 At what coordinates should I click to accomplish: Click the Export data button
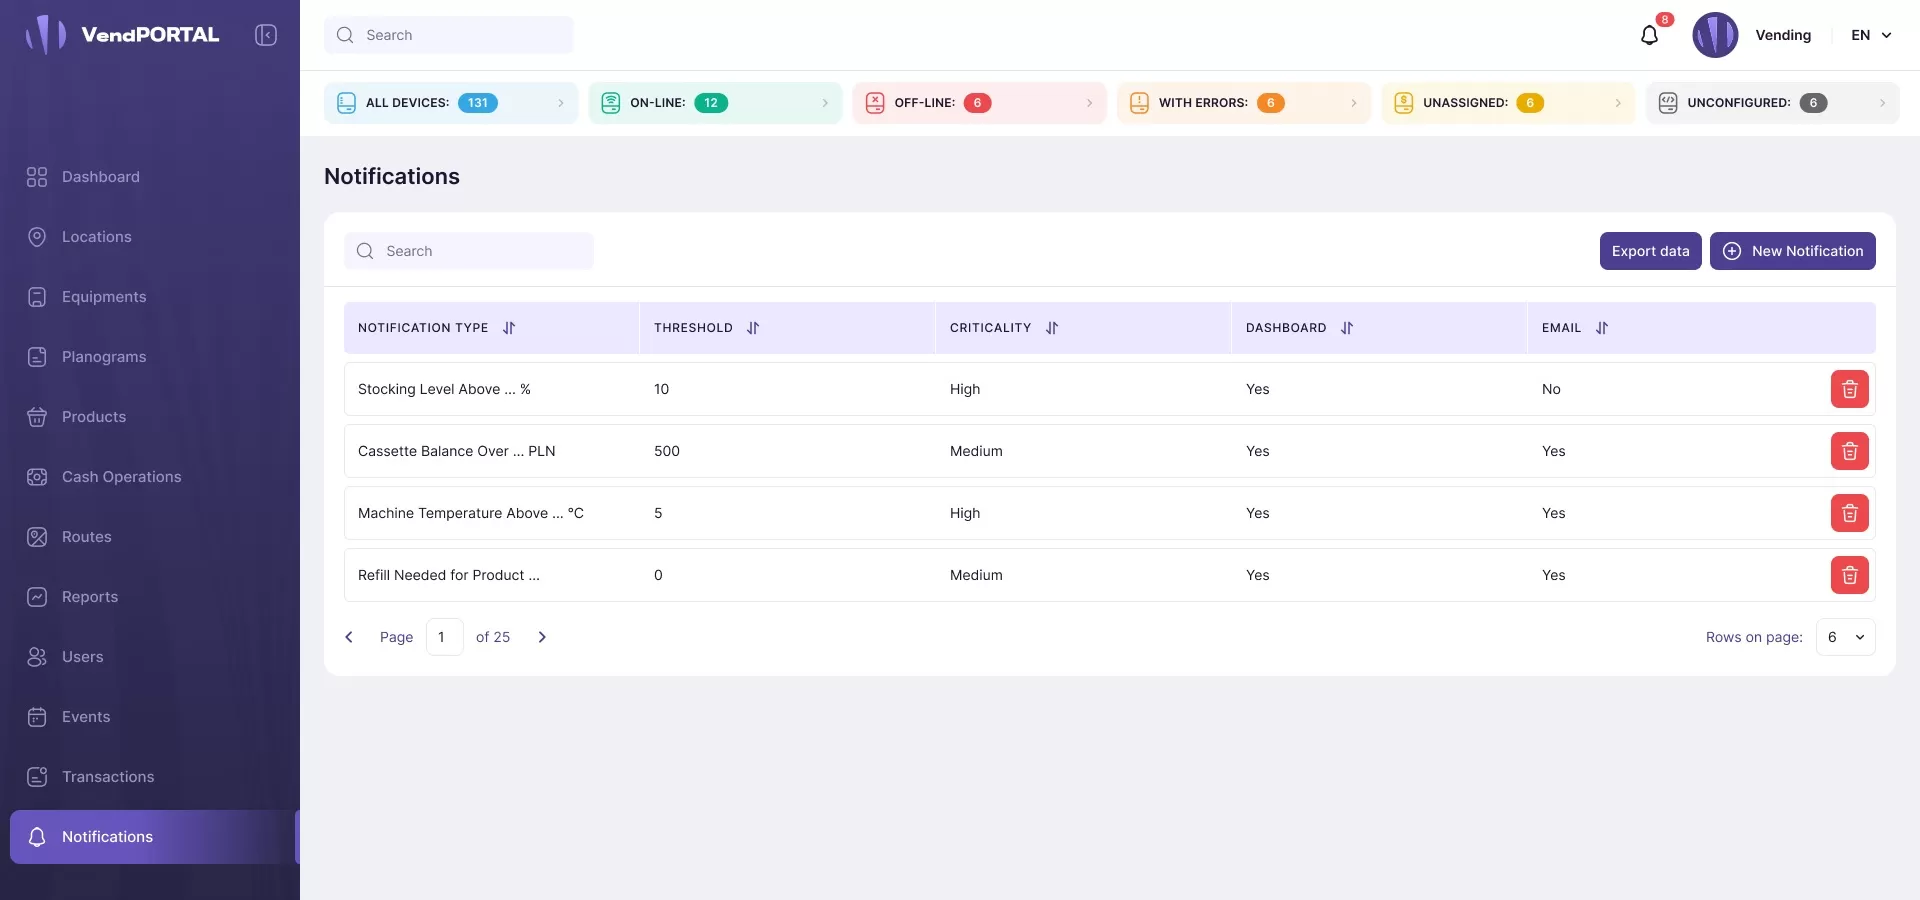(1650, 251)
